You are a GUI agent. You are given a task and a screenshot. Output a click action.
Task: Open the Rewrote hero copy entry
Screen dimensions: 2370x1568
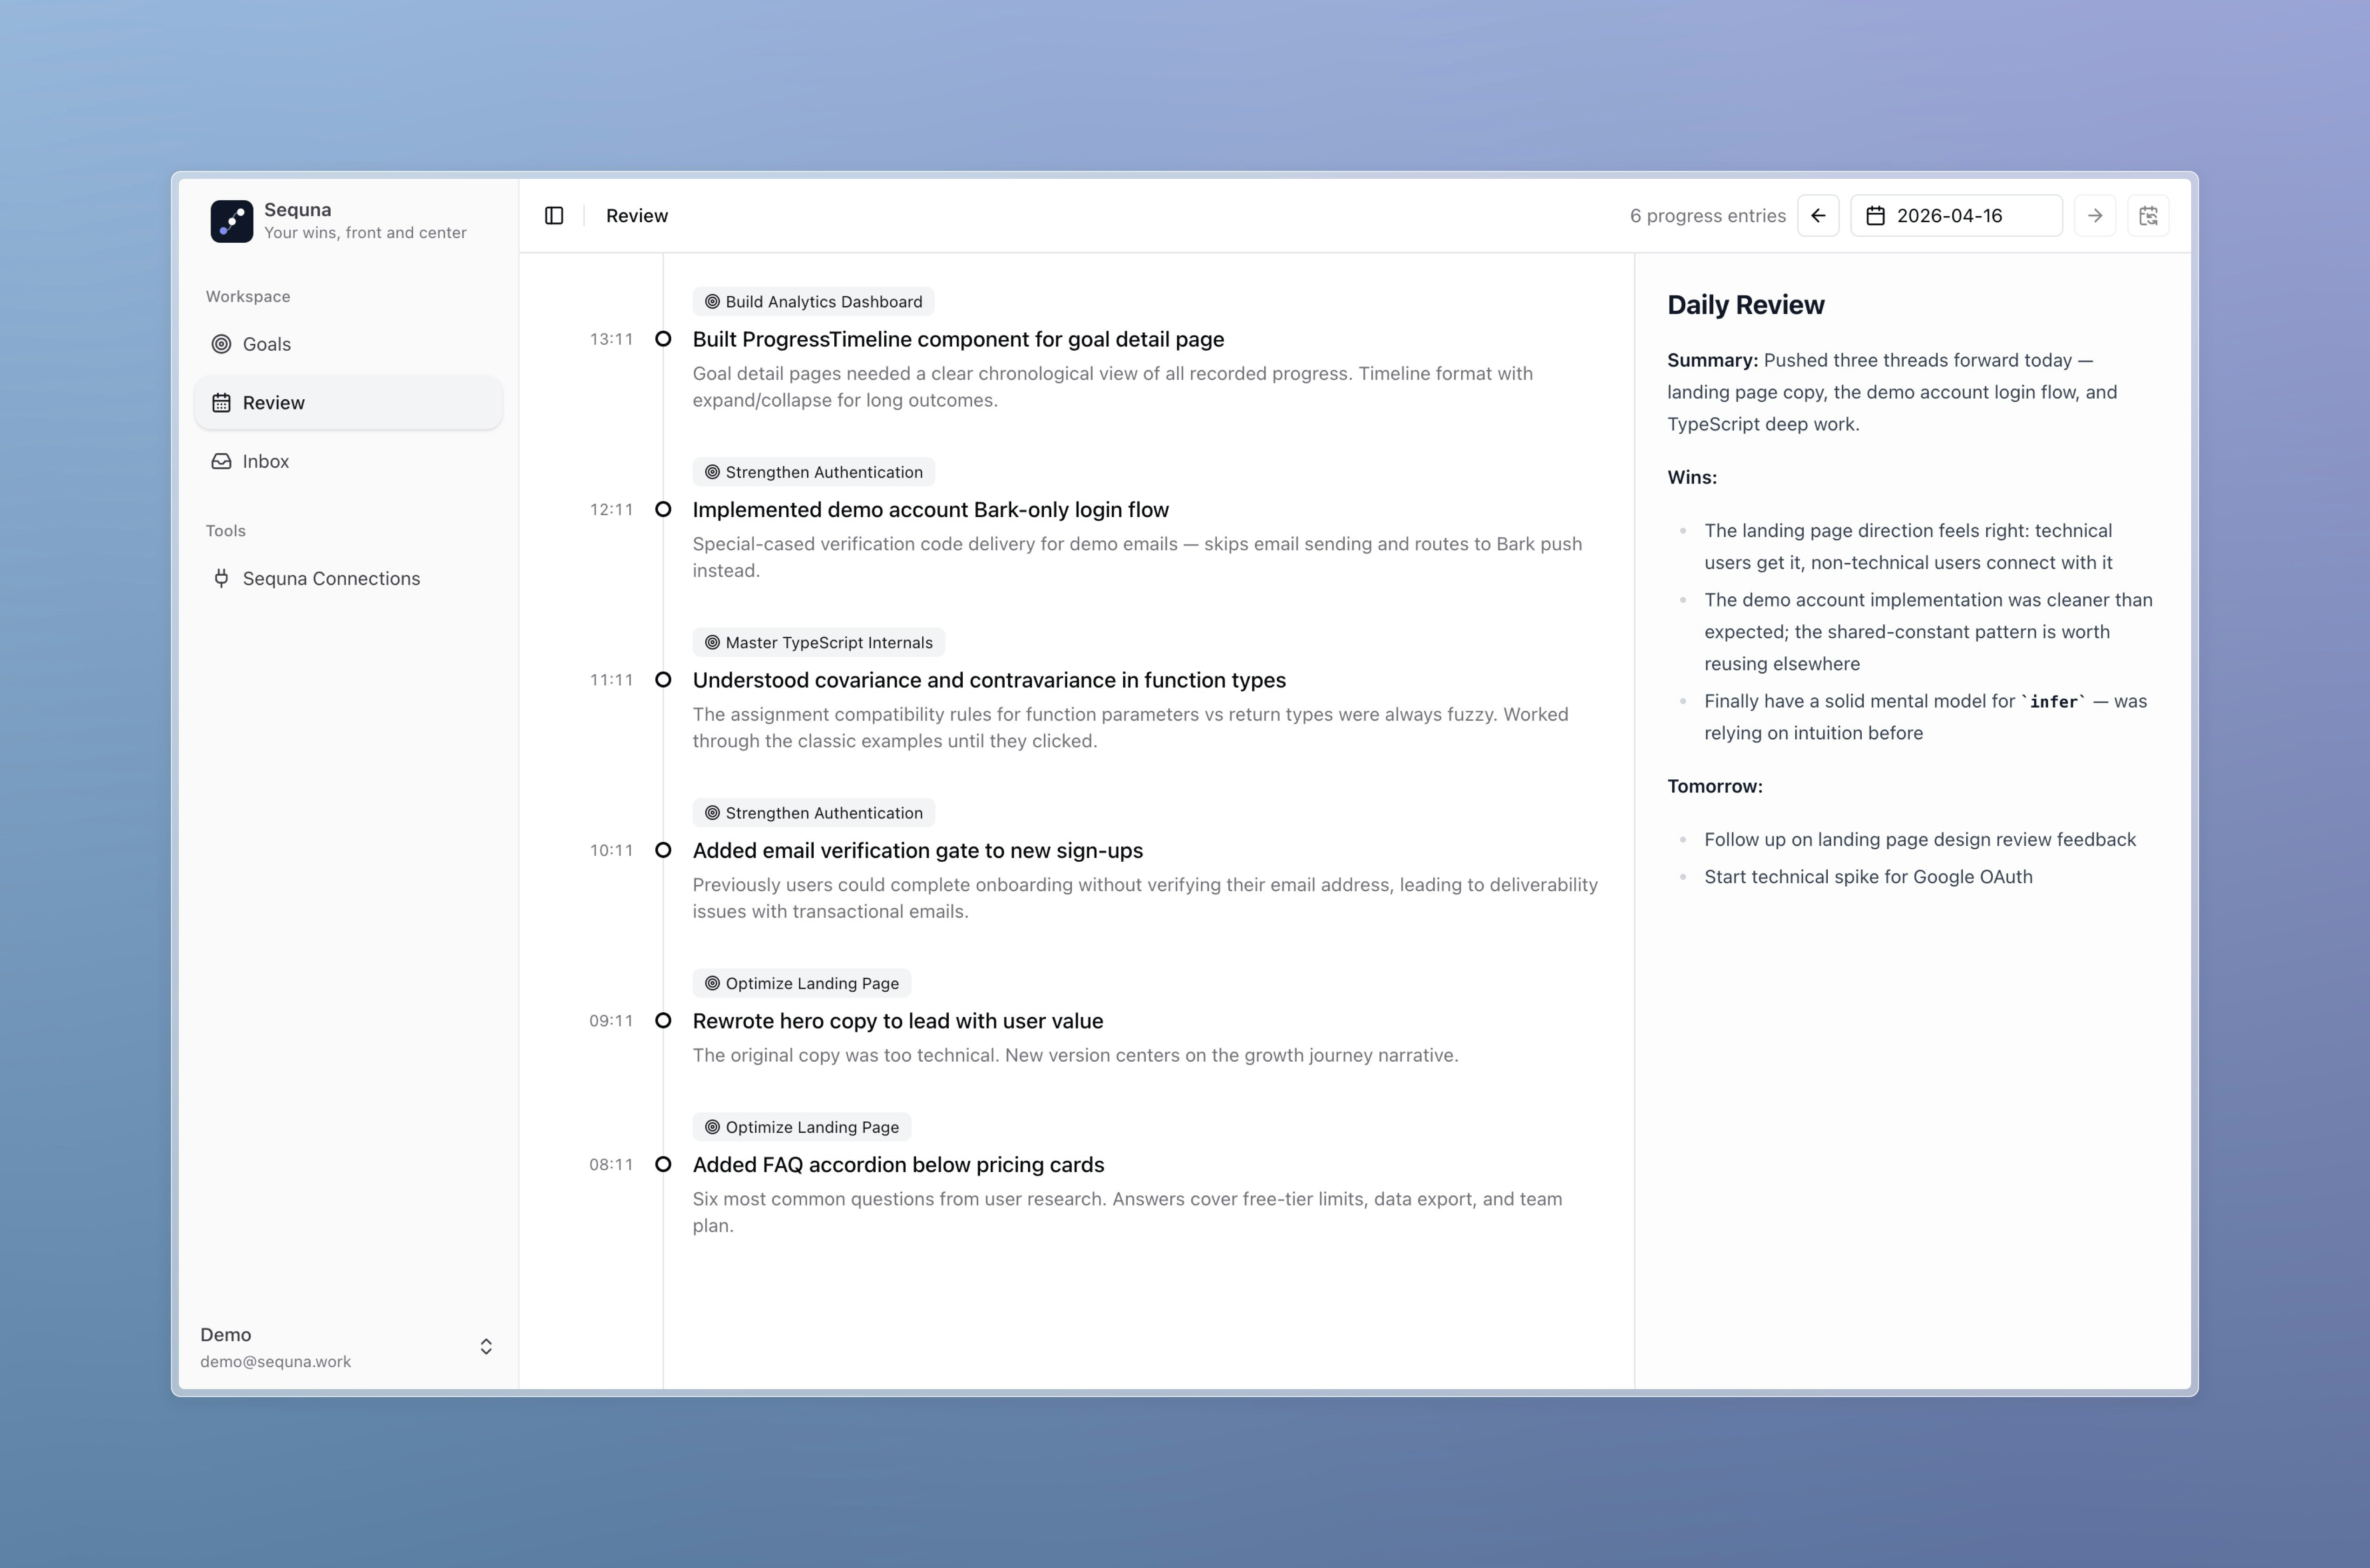coord(897,1021)
